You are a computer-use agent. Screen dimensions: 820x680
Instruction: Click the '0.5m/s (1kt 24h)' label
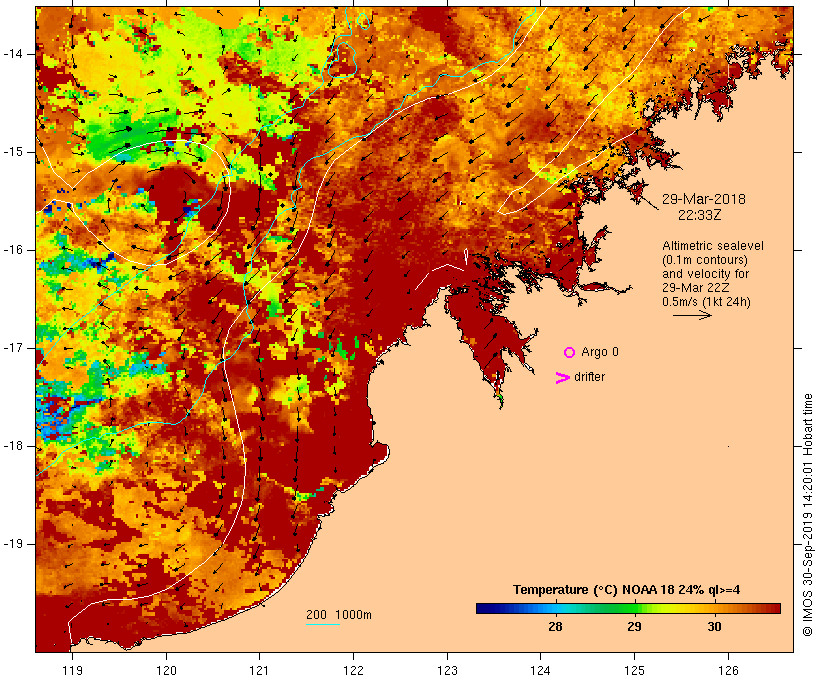(706, 302)
